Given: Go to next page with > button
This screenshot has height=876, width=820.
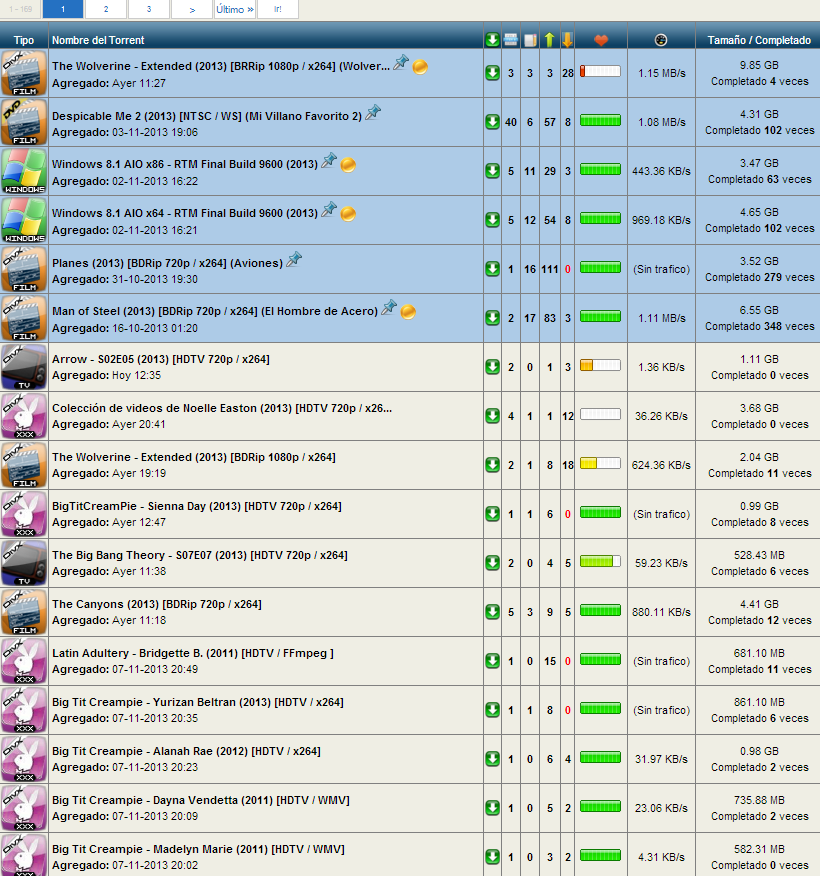Looking at the screenshot, I should 192,9.
